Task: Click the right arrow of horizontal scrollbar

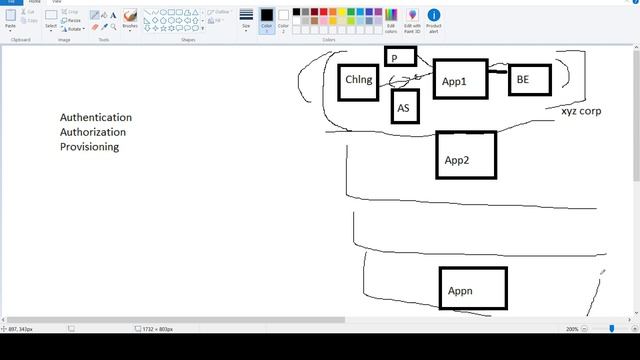Action: point(629,320)
